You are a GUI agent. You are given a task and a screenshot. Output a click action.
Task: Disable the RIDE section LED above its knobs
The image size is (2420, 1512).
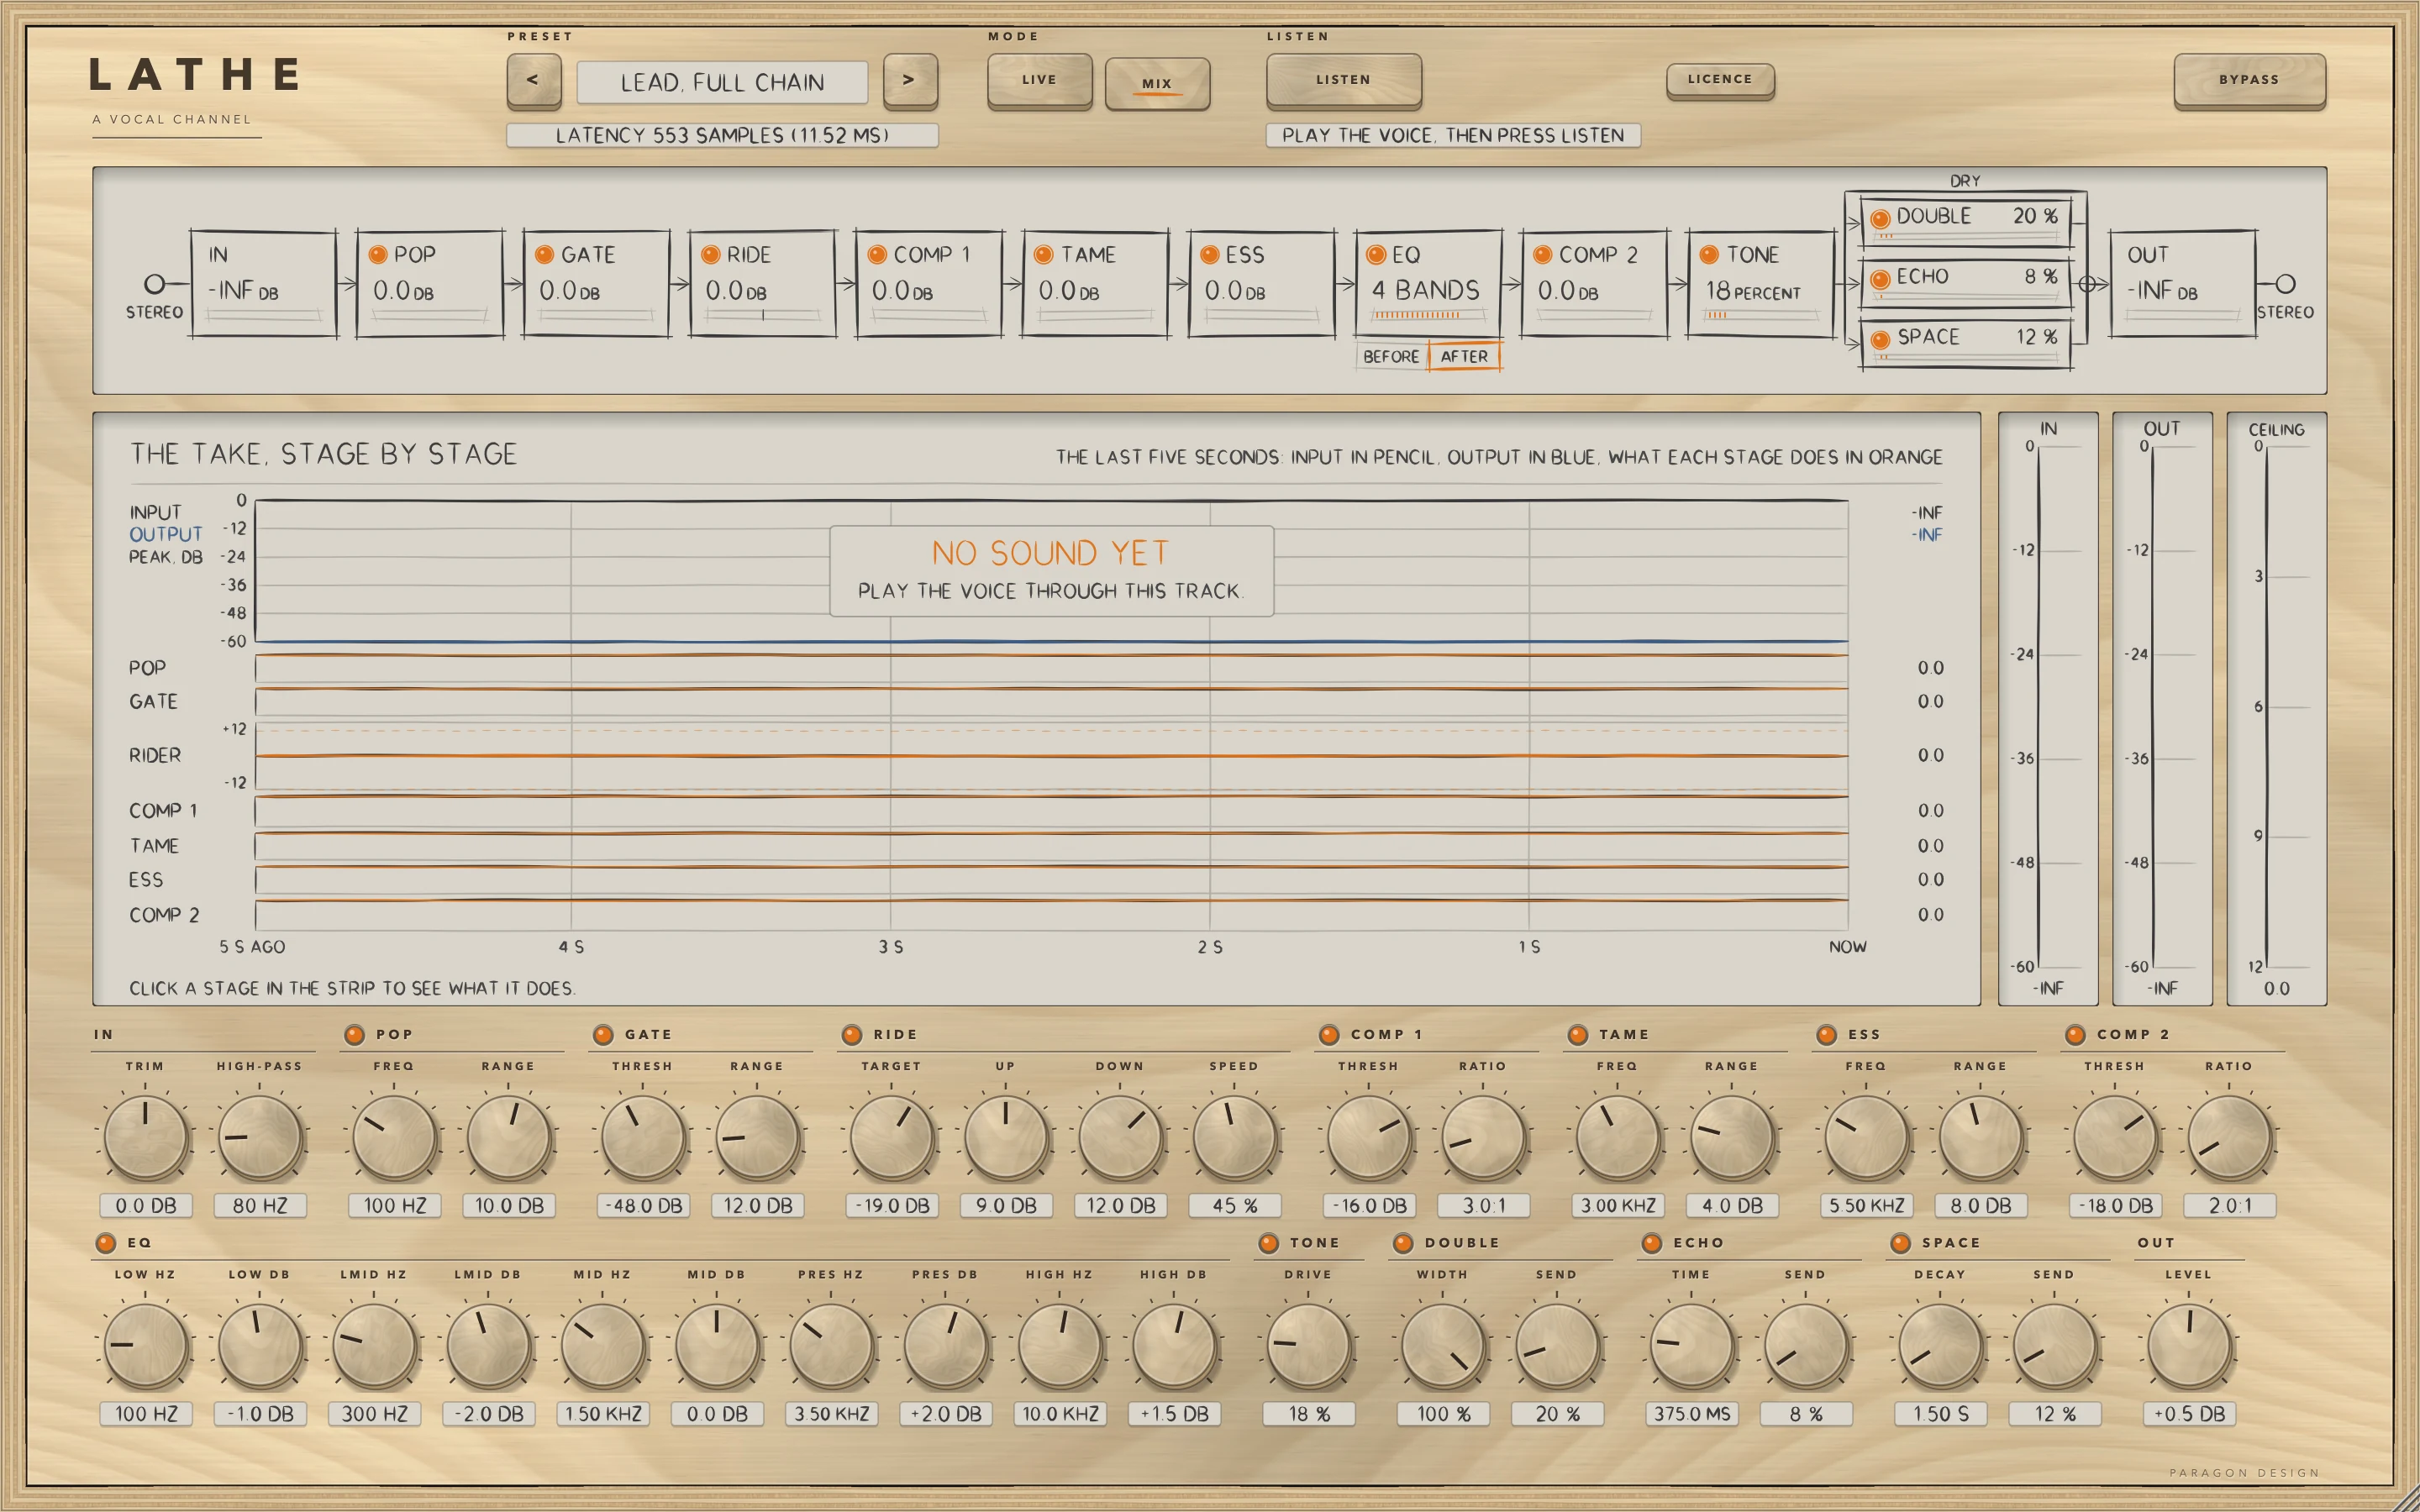pyautogui.click(x=851, y=1035)
